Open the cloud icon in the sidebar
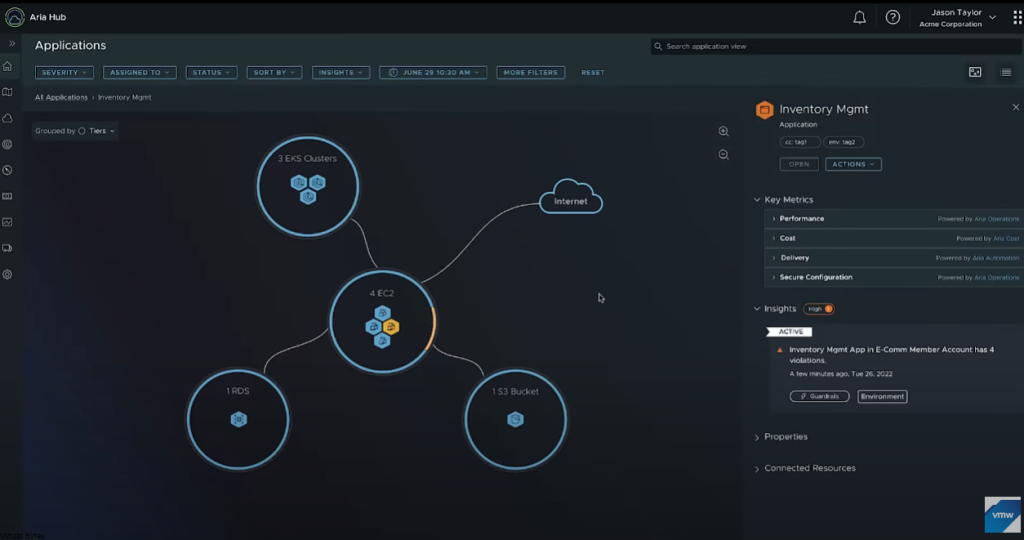1024x540 pixels. point(8,118)
